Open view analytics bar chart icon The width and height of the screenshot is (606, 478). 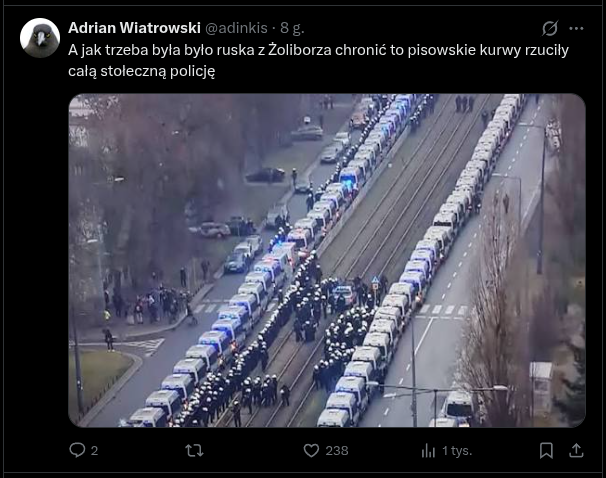point(428,451)
